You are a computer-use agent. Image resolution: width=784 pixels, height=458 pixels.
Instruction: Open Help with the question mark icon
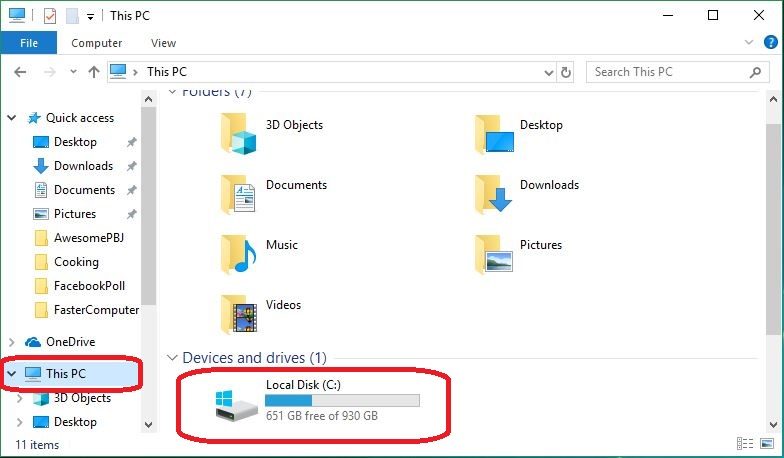coord(770,42)
